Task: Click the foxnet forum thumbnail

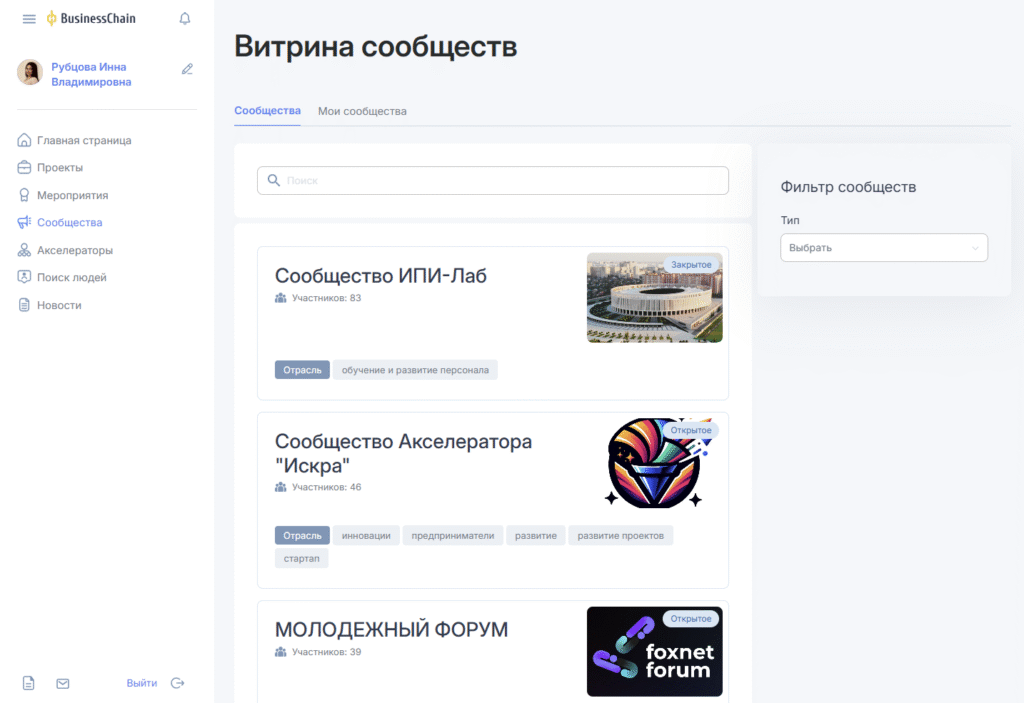Action: pos(654,652)
